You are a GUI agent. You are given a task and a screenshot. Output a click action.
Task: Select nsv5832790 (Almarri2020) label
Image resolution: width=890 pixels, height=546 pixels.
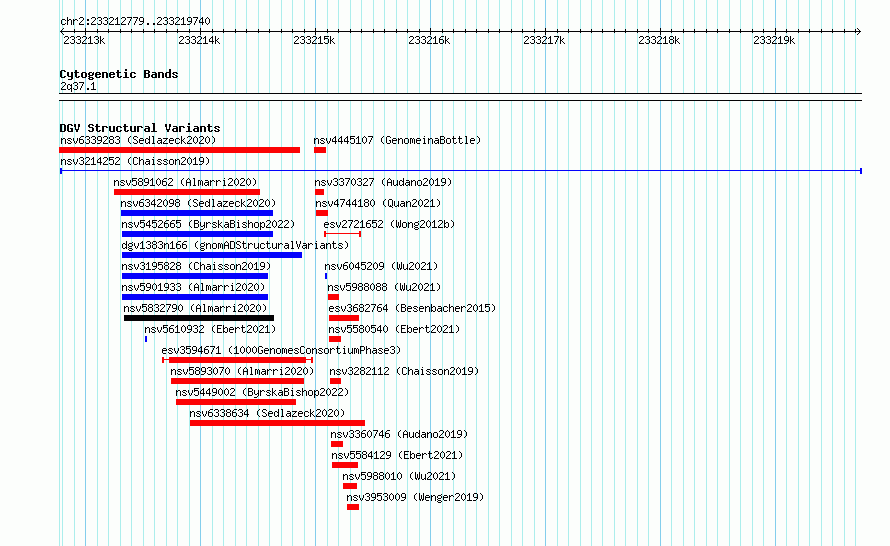click(195, 308)
